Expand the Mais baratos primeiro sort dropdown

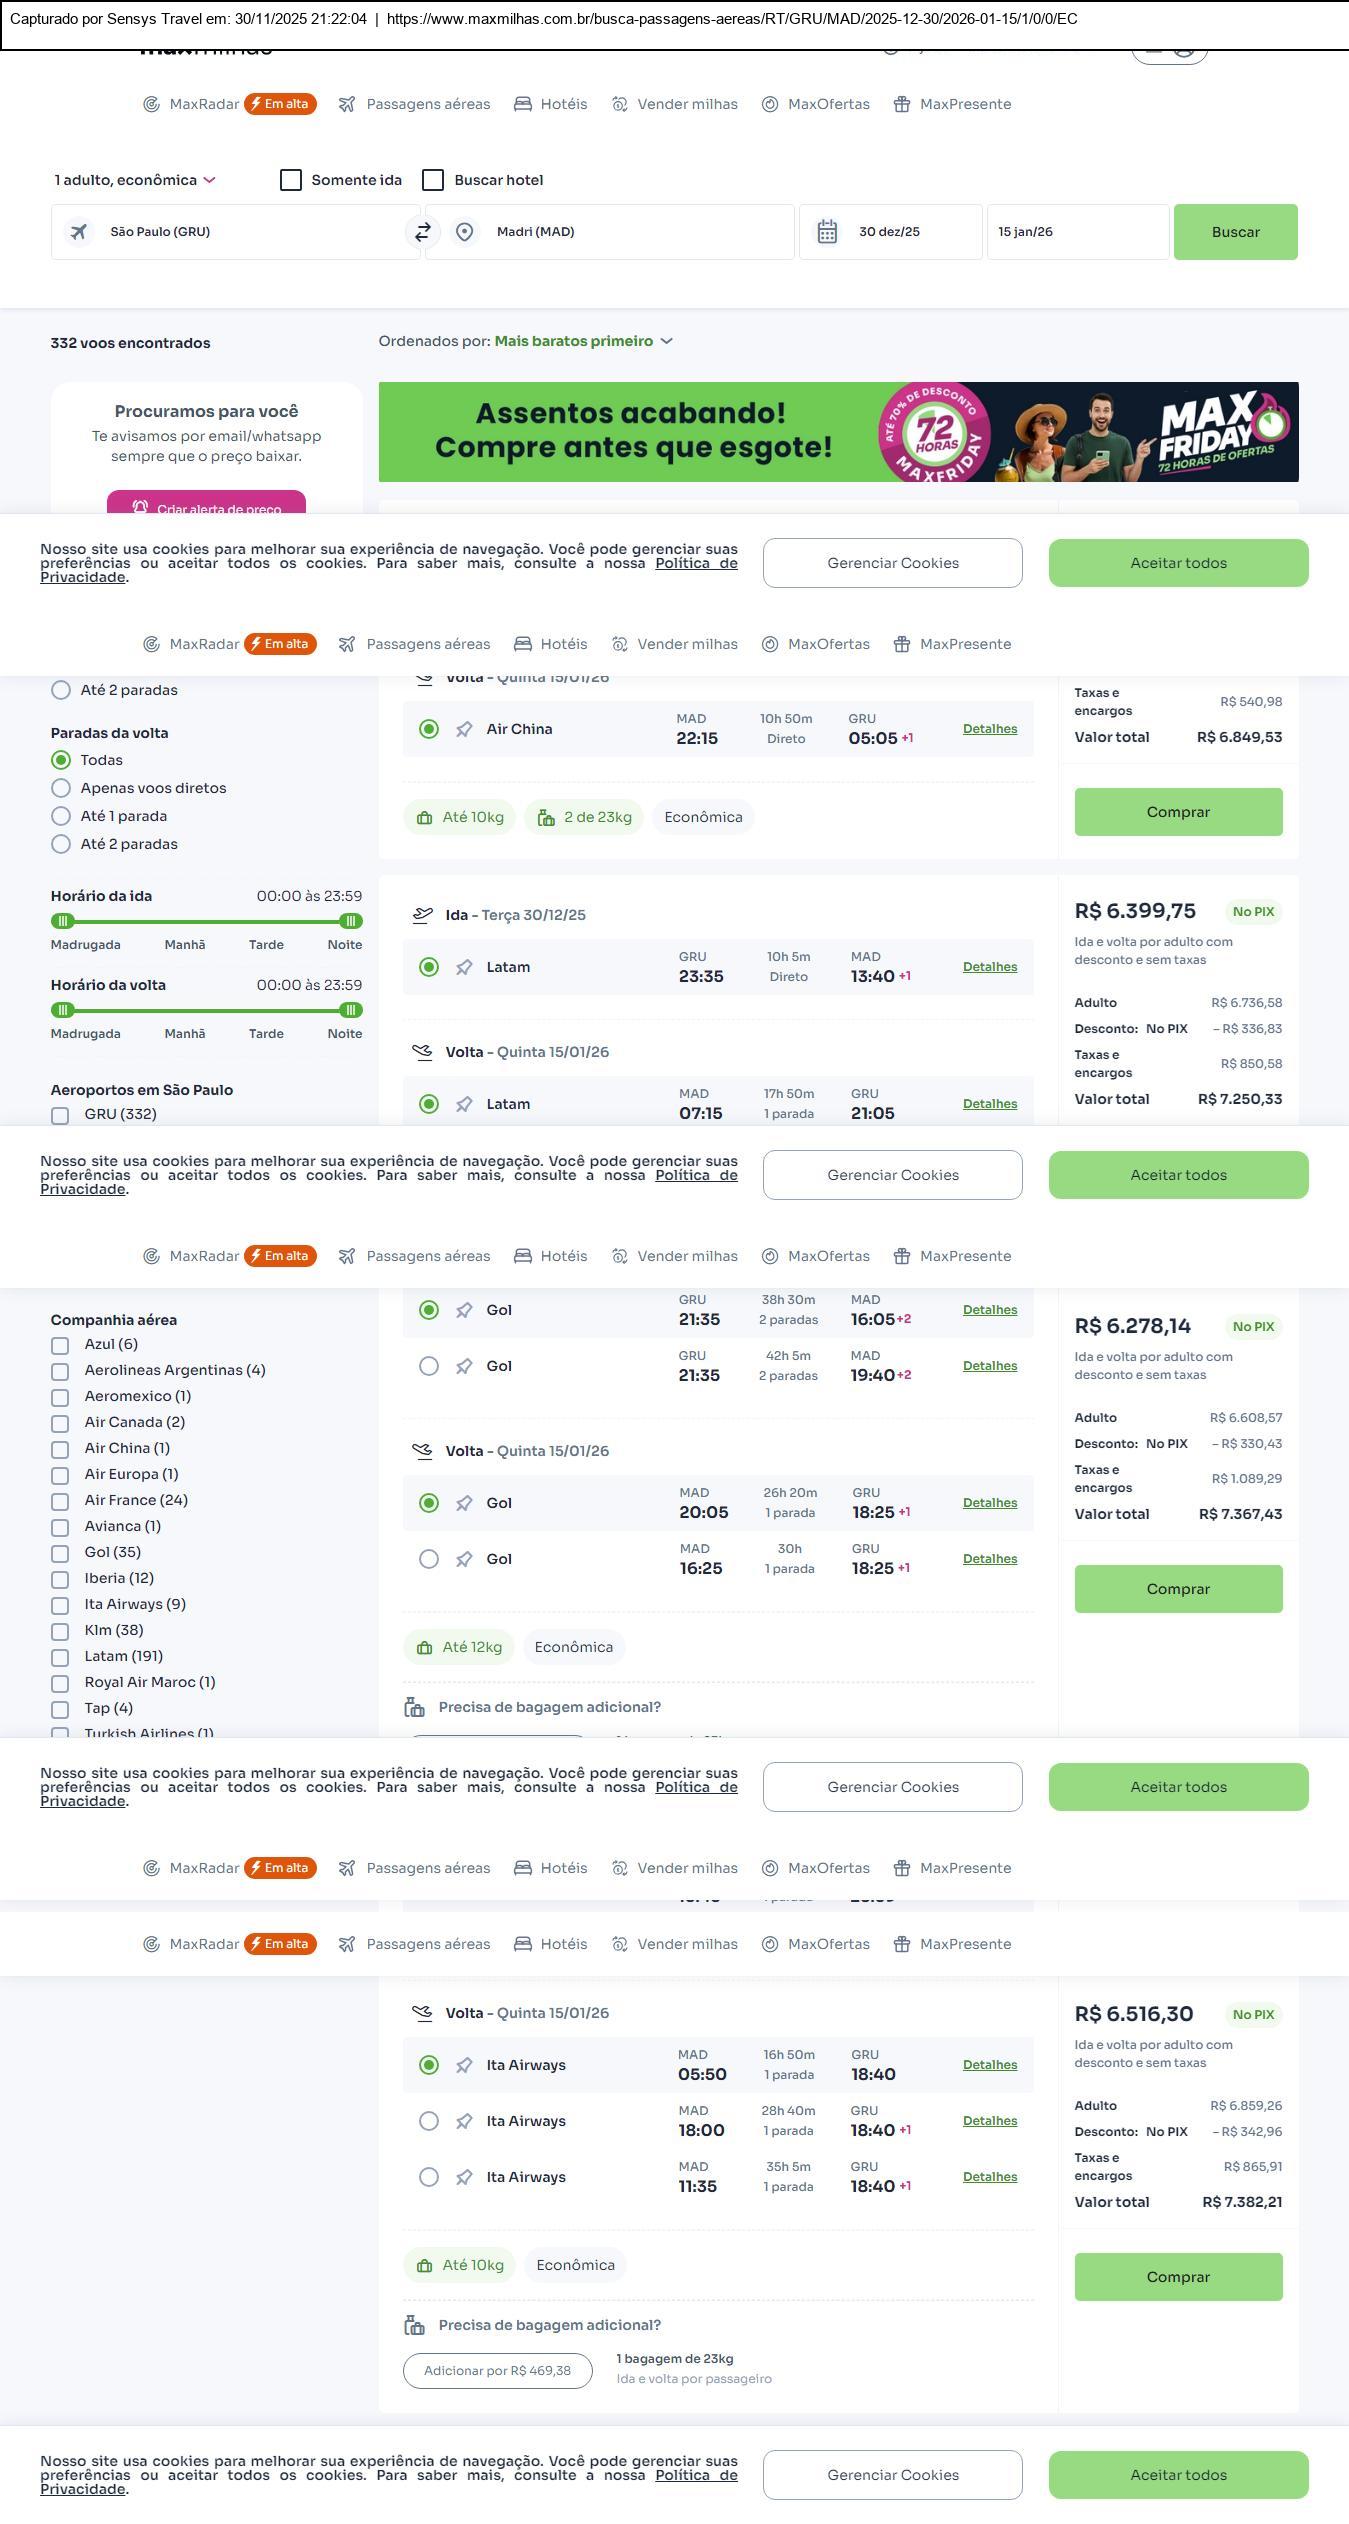point(583,341)
